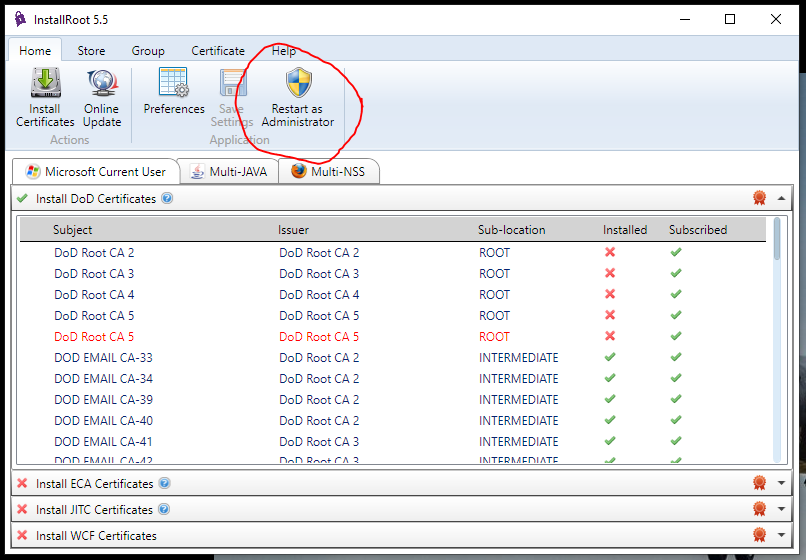
Task: Select DOD EMAIL CA-39 row
Action: (x=393, y=400)
